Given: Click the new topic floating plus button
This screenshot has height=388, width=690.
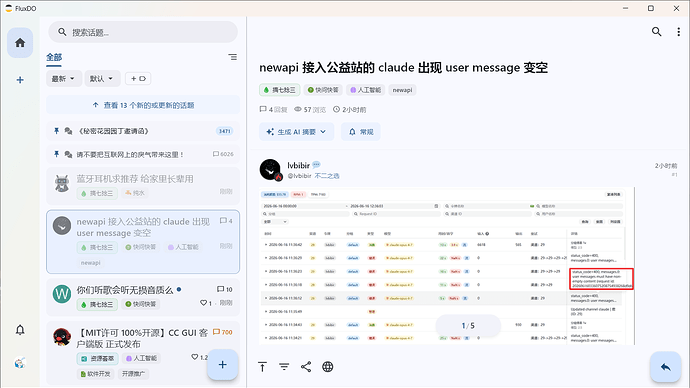Looking at the screenshot, I should 223,364.
